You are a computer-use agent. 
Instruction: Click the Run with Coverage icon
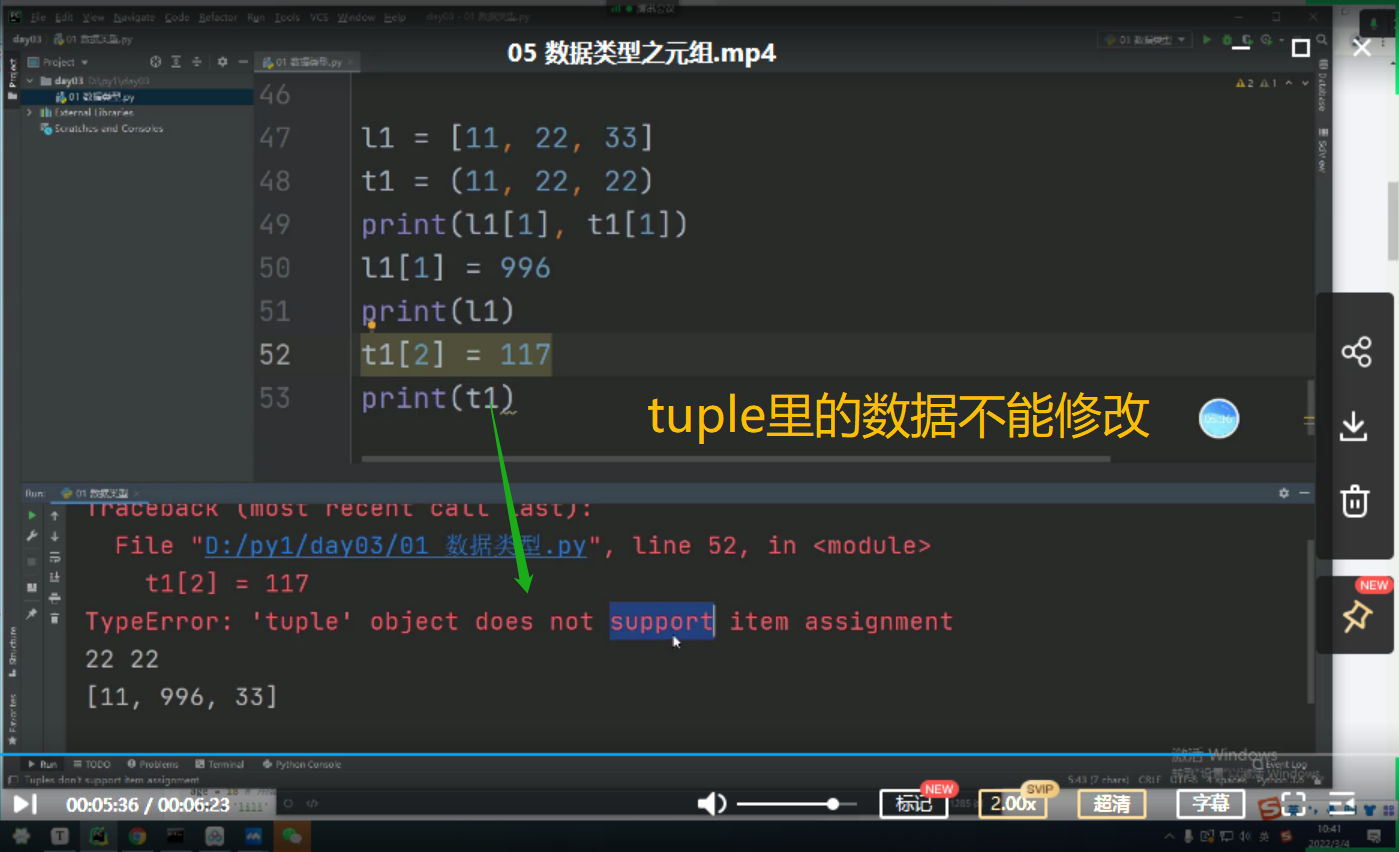pyautogui.click(x=1247, y=40)
